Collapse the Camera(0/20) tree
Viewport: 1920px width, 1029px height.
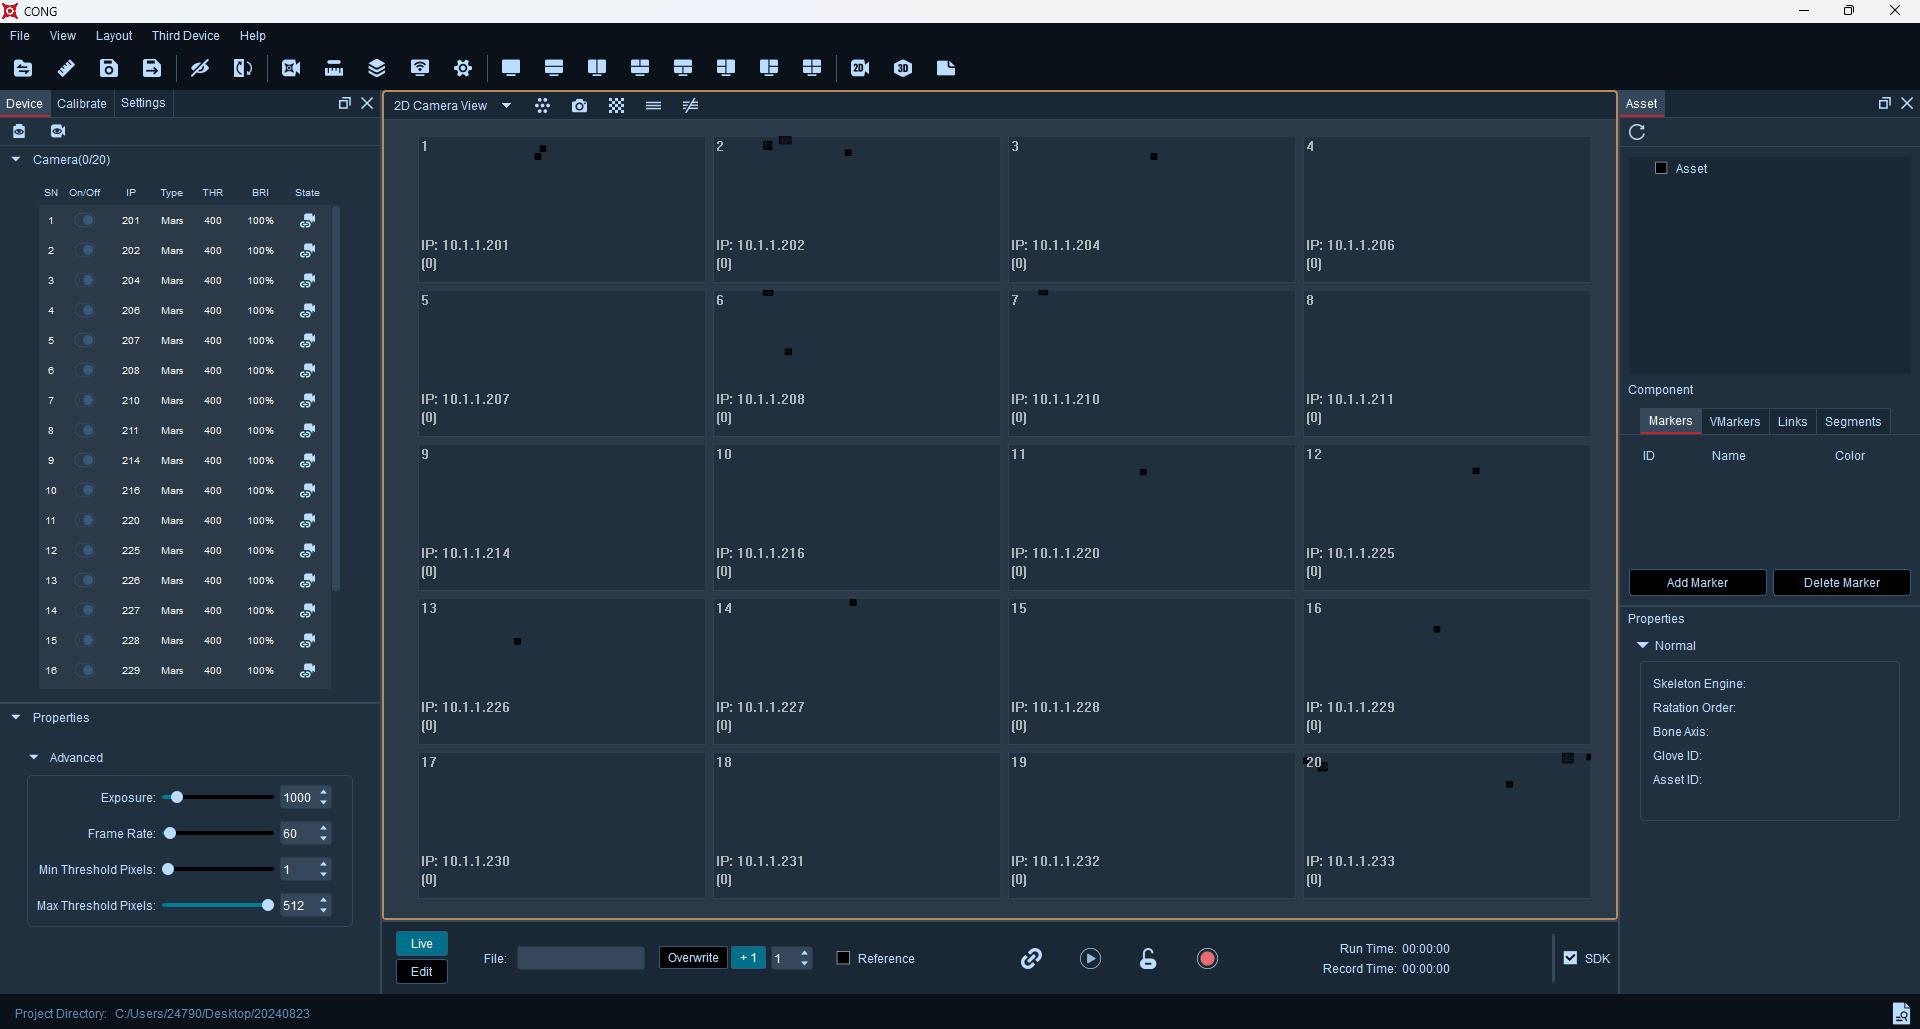tap(16, 160)
